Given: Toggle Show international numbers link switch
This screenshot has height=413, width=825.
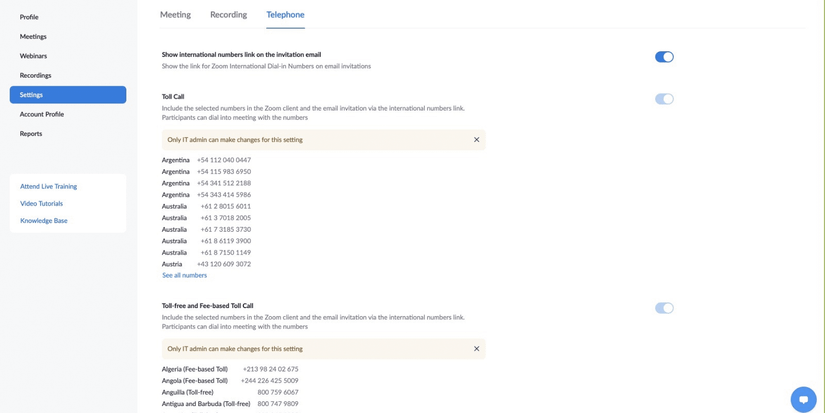Looking at the screenshot, I should click(x=664, y=57).
